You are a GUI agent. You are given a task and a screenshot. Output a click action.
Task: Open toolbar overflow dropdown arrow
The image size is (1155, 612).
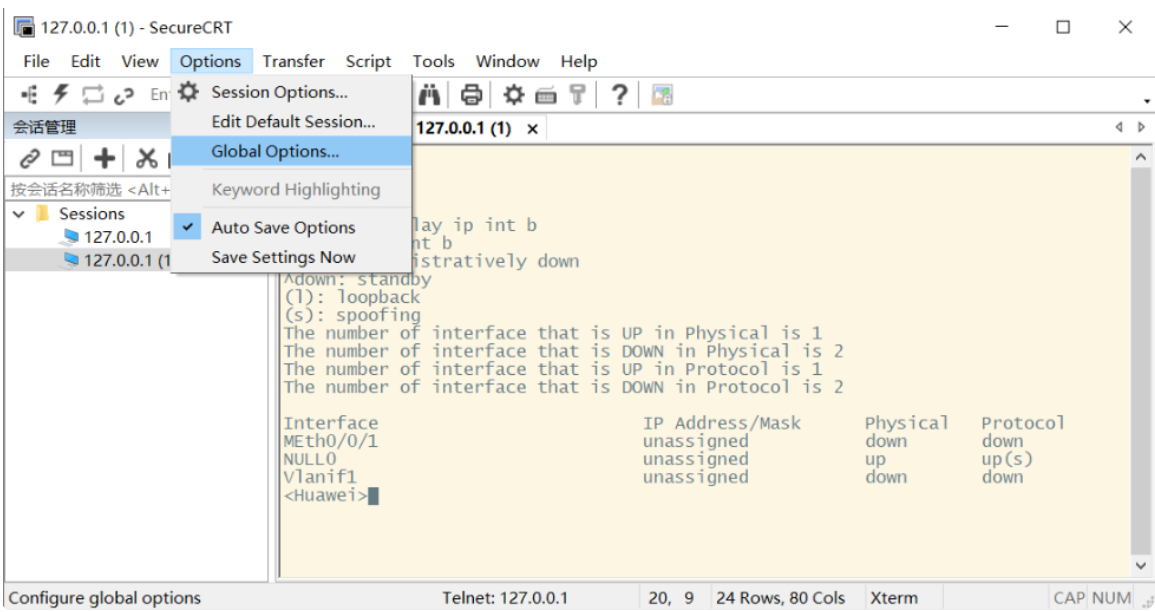tap(1146, 100)
